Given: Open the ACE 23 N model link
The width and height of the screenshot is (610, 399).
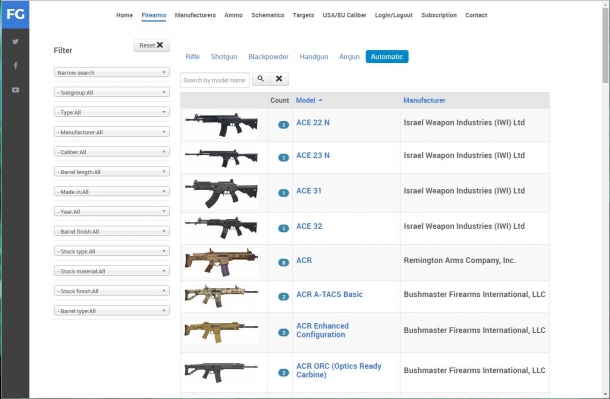Looking at the screenshot, I should 313,155.
